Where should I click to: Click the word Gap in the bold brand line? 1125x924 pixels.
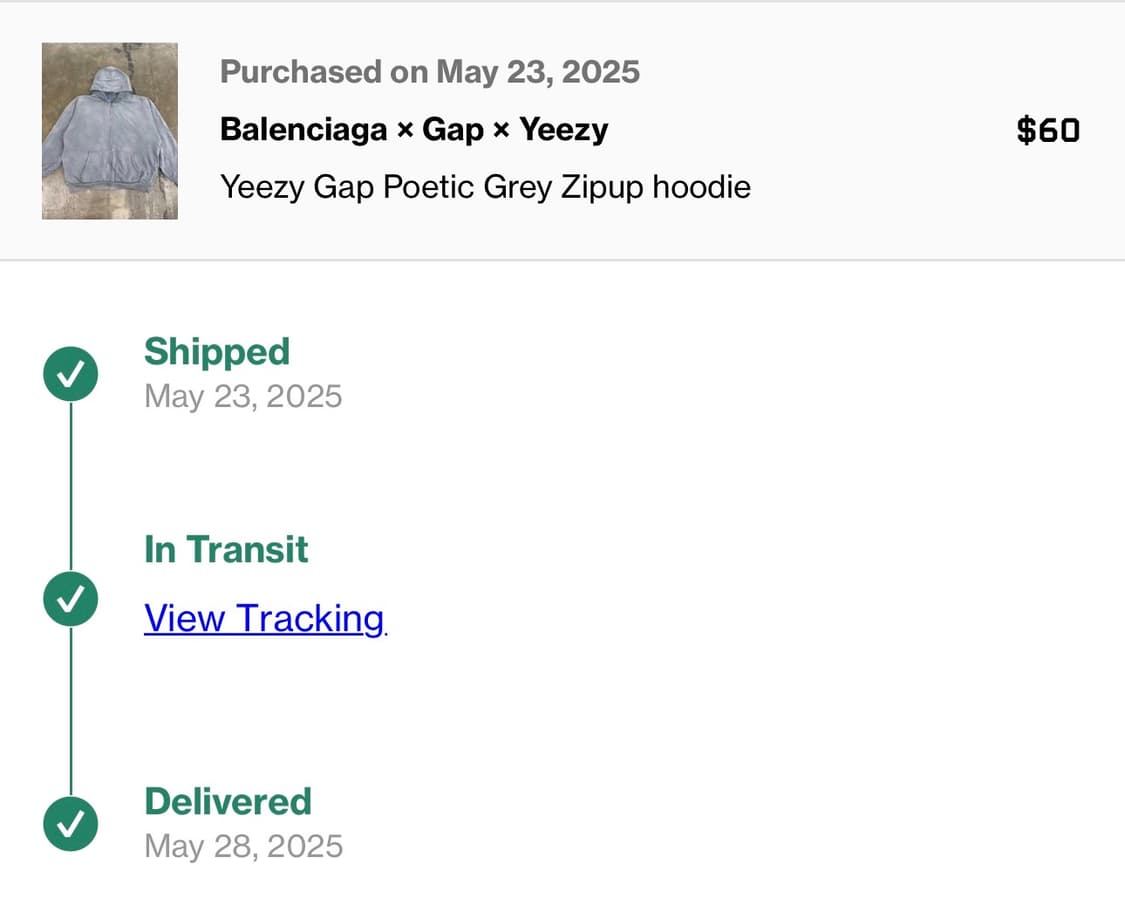[x=453, y=130]
